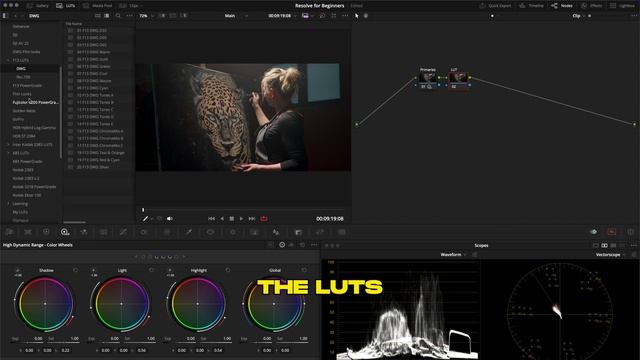Reset the Shadow wheel
Image resolution: width=640 pixels, height=360 pixels.
[75, 270]
